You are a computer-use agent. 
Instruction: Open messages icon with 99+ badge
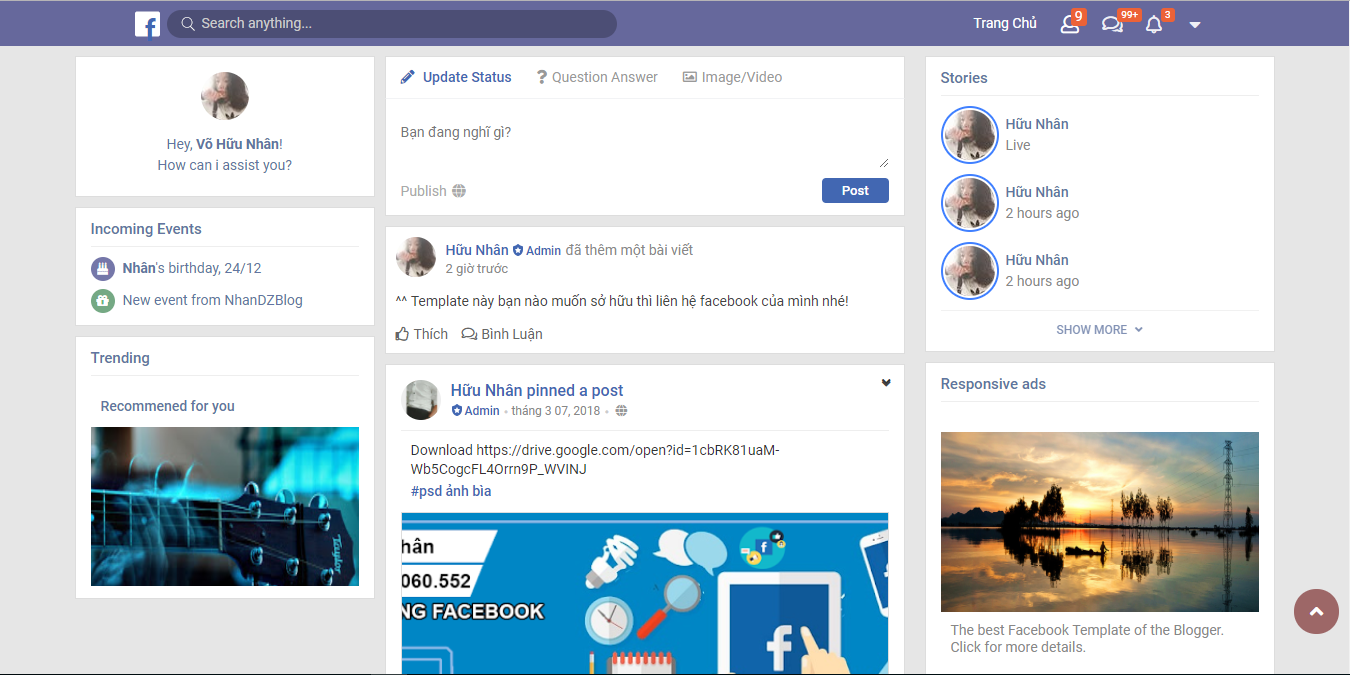coord(1112,24)
